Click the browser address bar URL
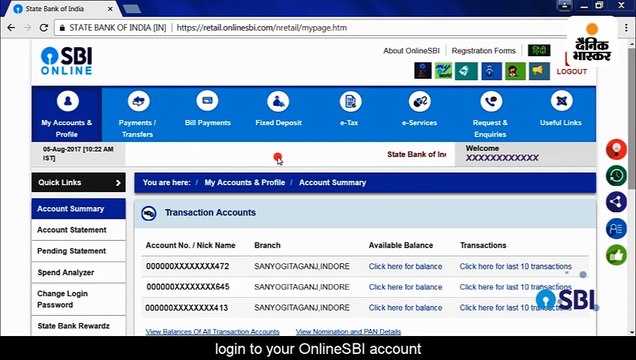The image size is (636, 360). (262, 28)
